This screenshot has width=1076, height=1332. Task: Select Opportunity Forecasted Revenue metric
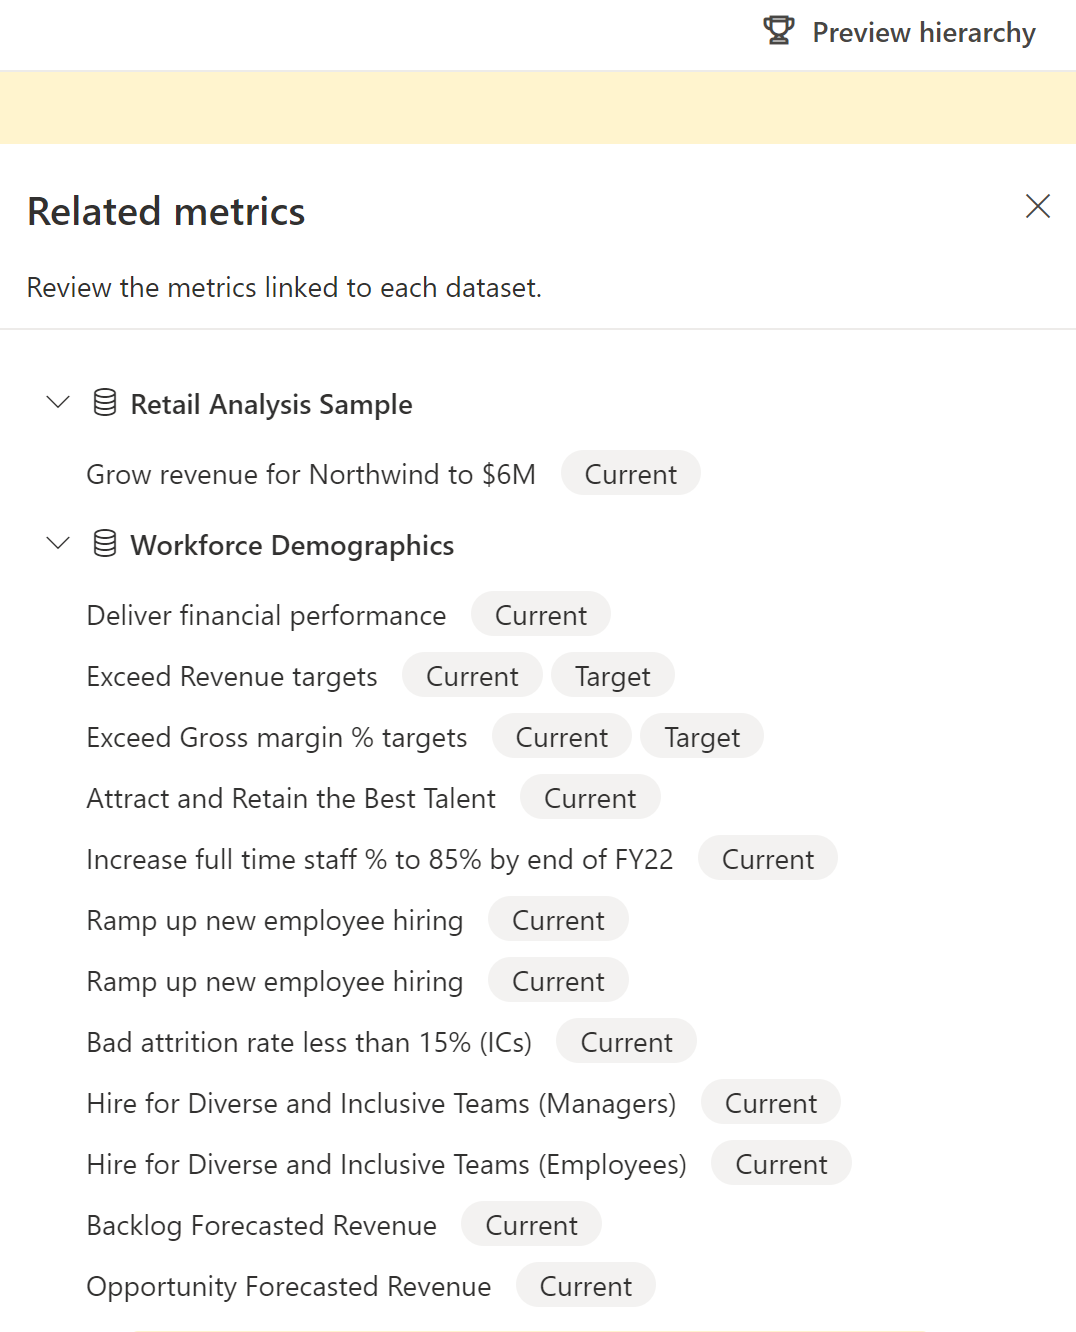pyautogui.click(x=289, y=1287)
